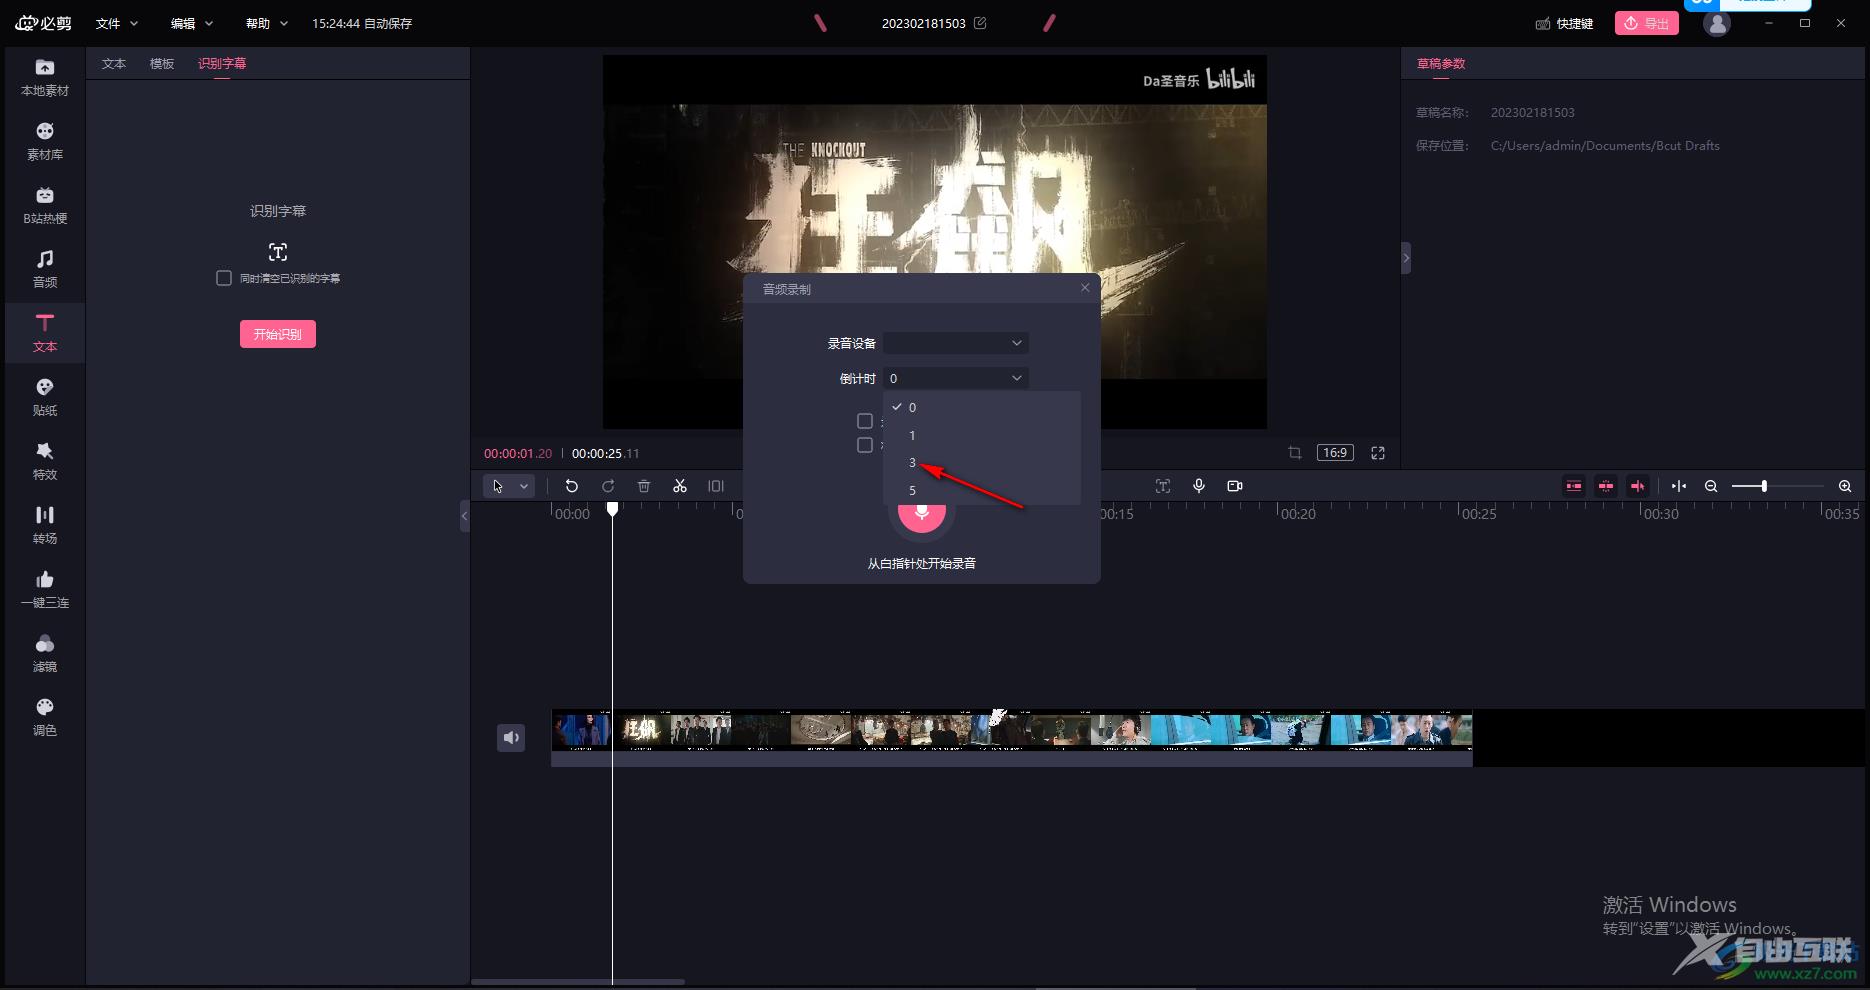This screenshot has height=990, width=1870.
Task: Click the timeline split-at-playhead alignment icon
Action: [x=1679, y=486]
